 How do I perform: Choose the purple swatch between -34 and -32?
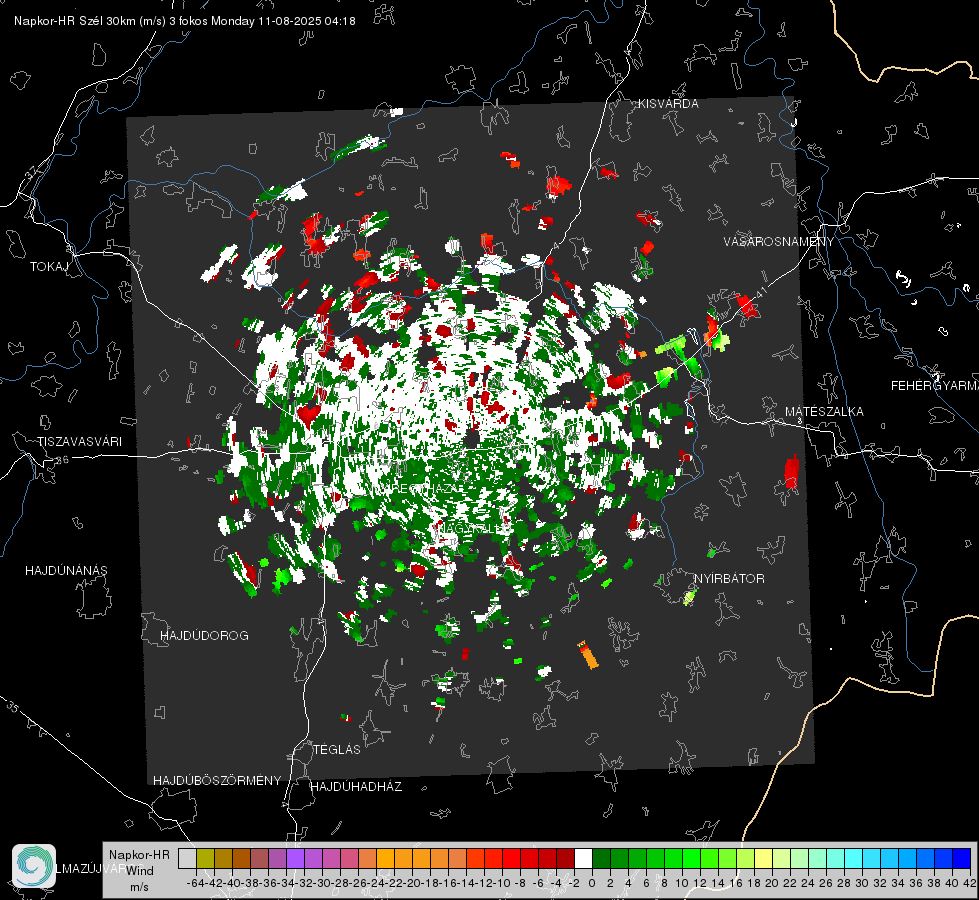[x=295, y=858]
